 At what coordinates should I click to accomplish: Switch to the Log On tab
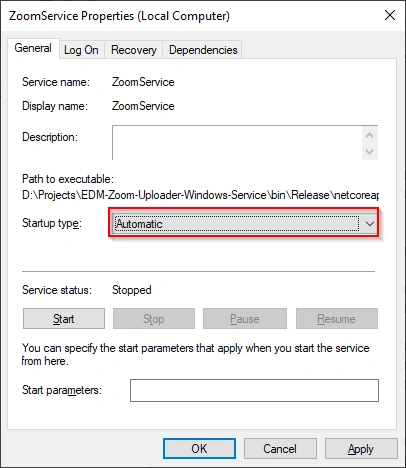pos(81,50)
